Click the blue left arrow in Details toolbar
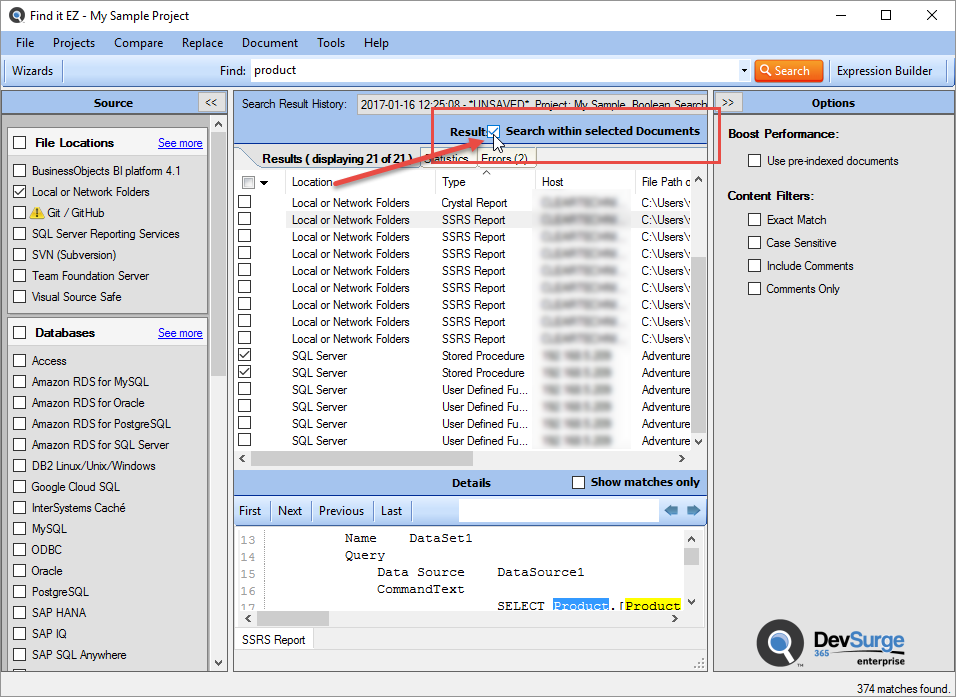 point(671,510)
